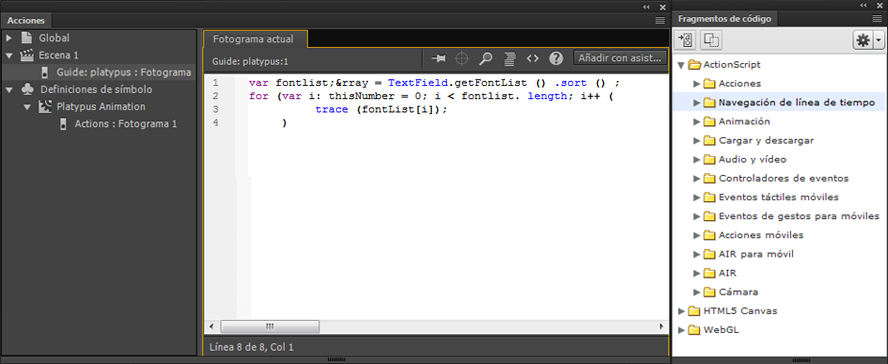The image size is (888, 364).
Task: Open Find with the magnifier icon
Action: point(485,58)
